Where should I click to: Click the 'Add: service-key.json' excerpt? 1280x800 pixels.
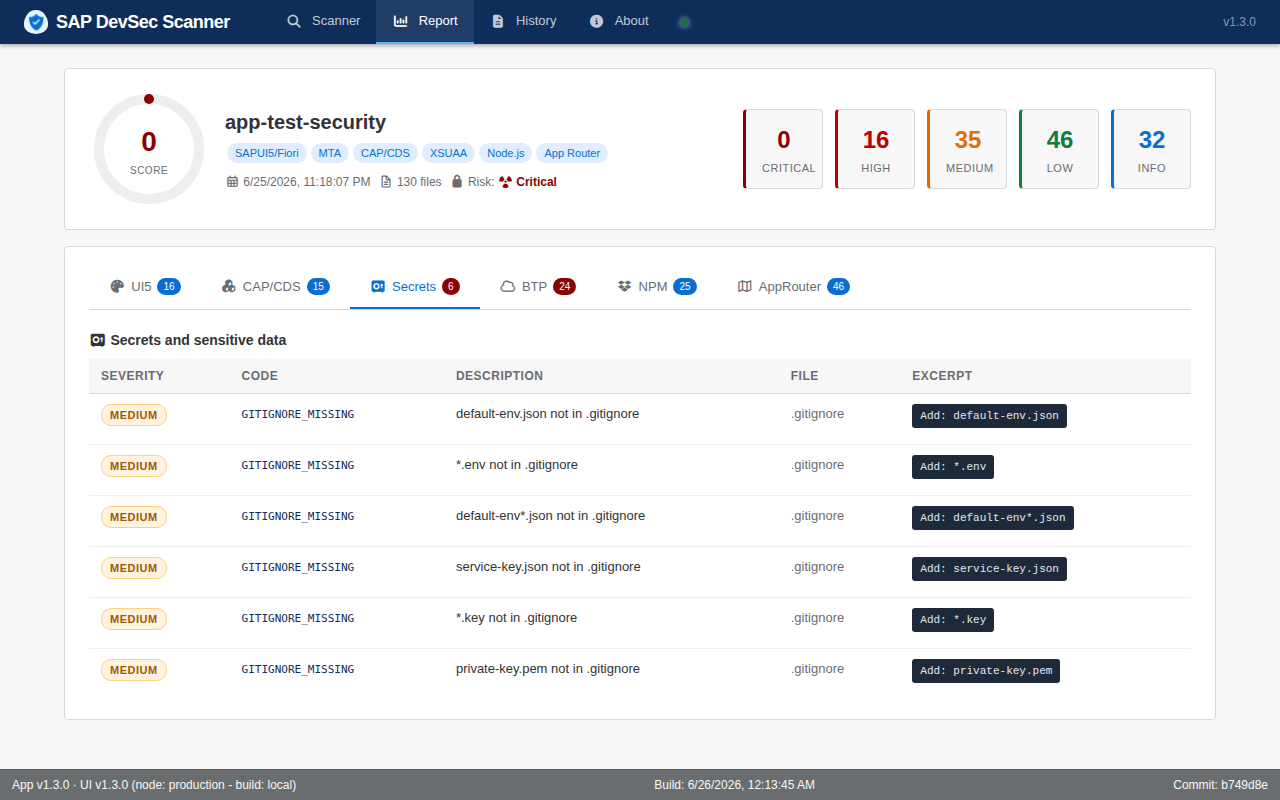[989, 569]
